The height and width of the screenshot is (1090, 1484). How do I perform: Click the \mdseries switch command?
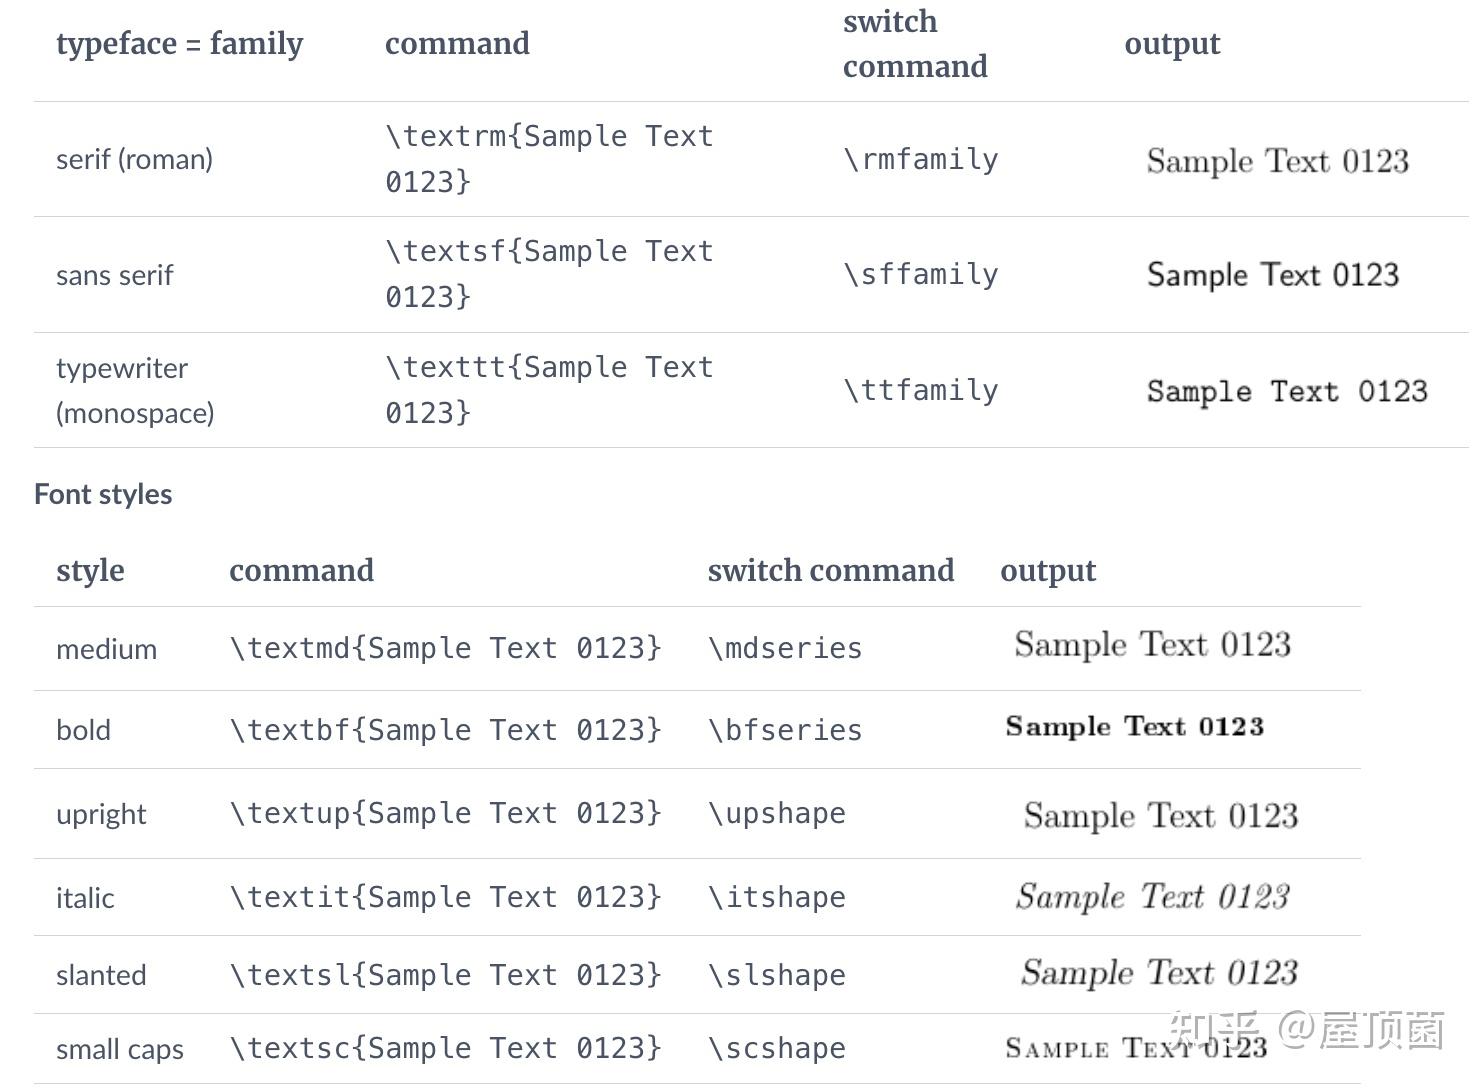tap(785, 648)
